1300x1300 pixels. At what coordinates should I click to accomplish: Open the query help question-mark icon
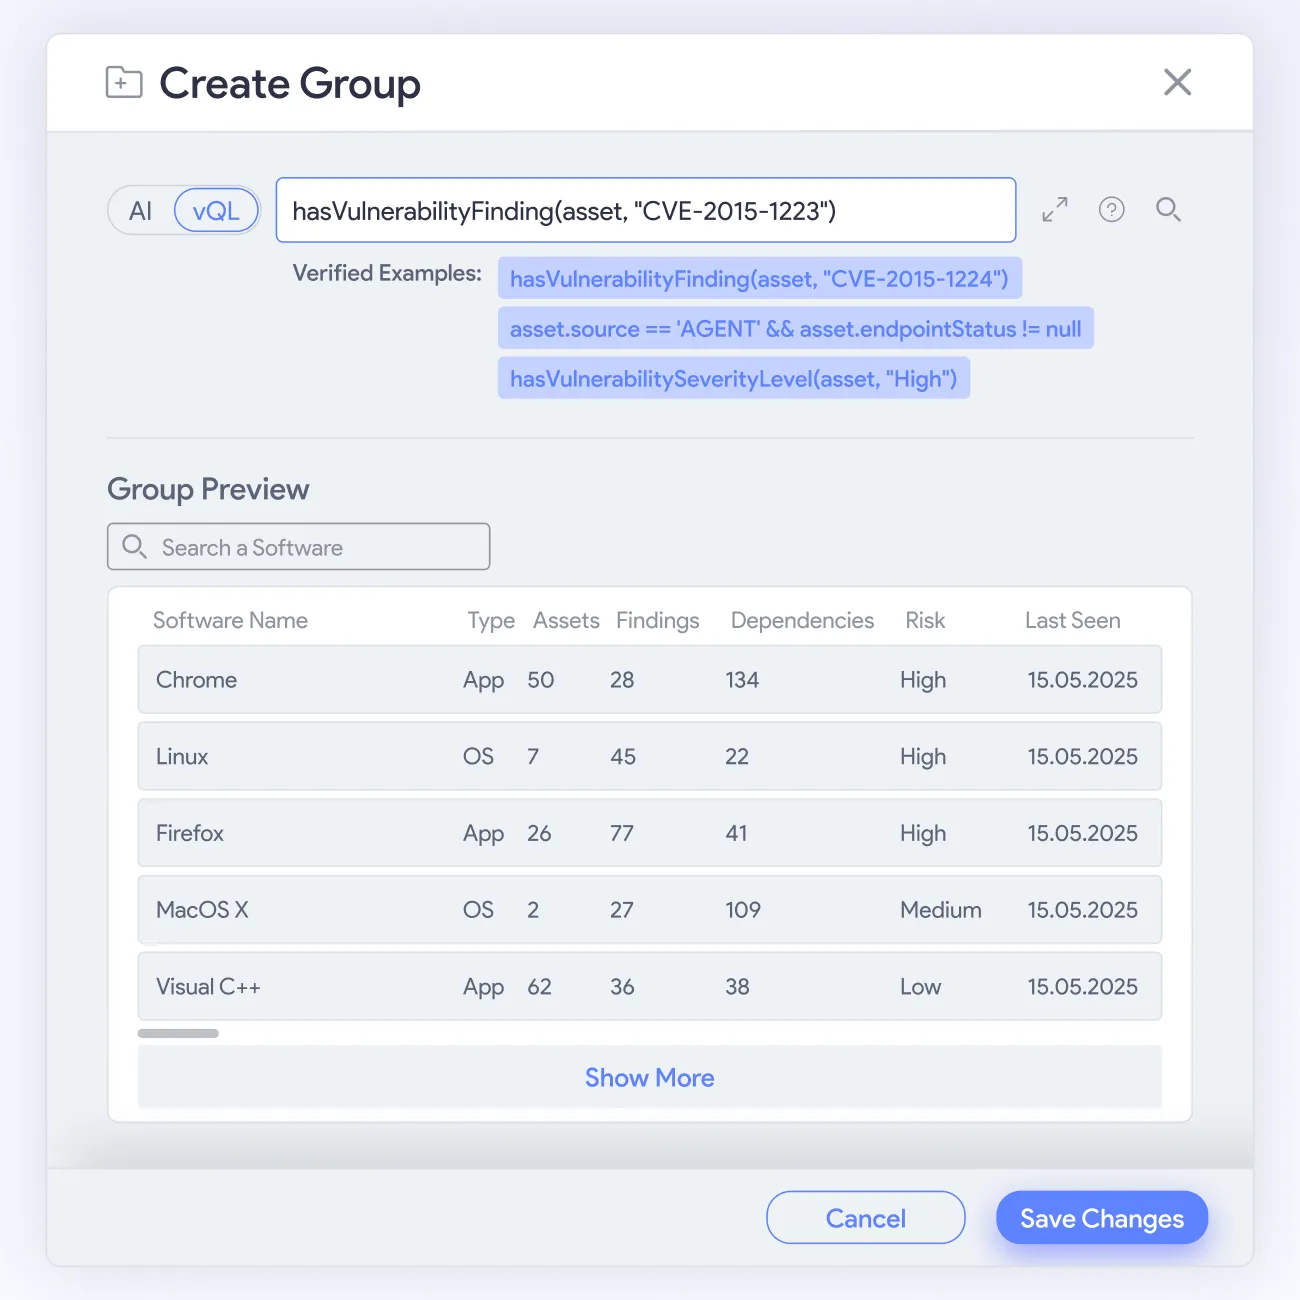1112,209
